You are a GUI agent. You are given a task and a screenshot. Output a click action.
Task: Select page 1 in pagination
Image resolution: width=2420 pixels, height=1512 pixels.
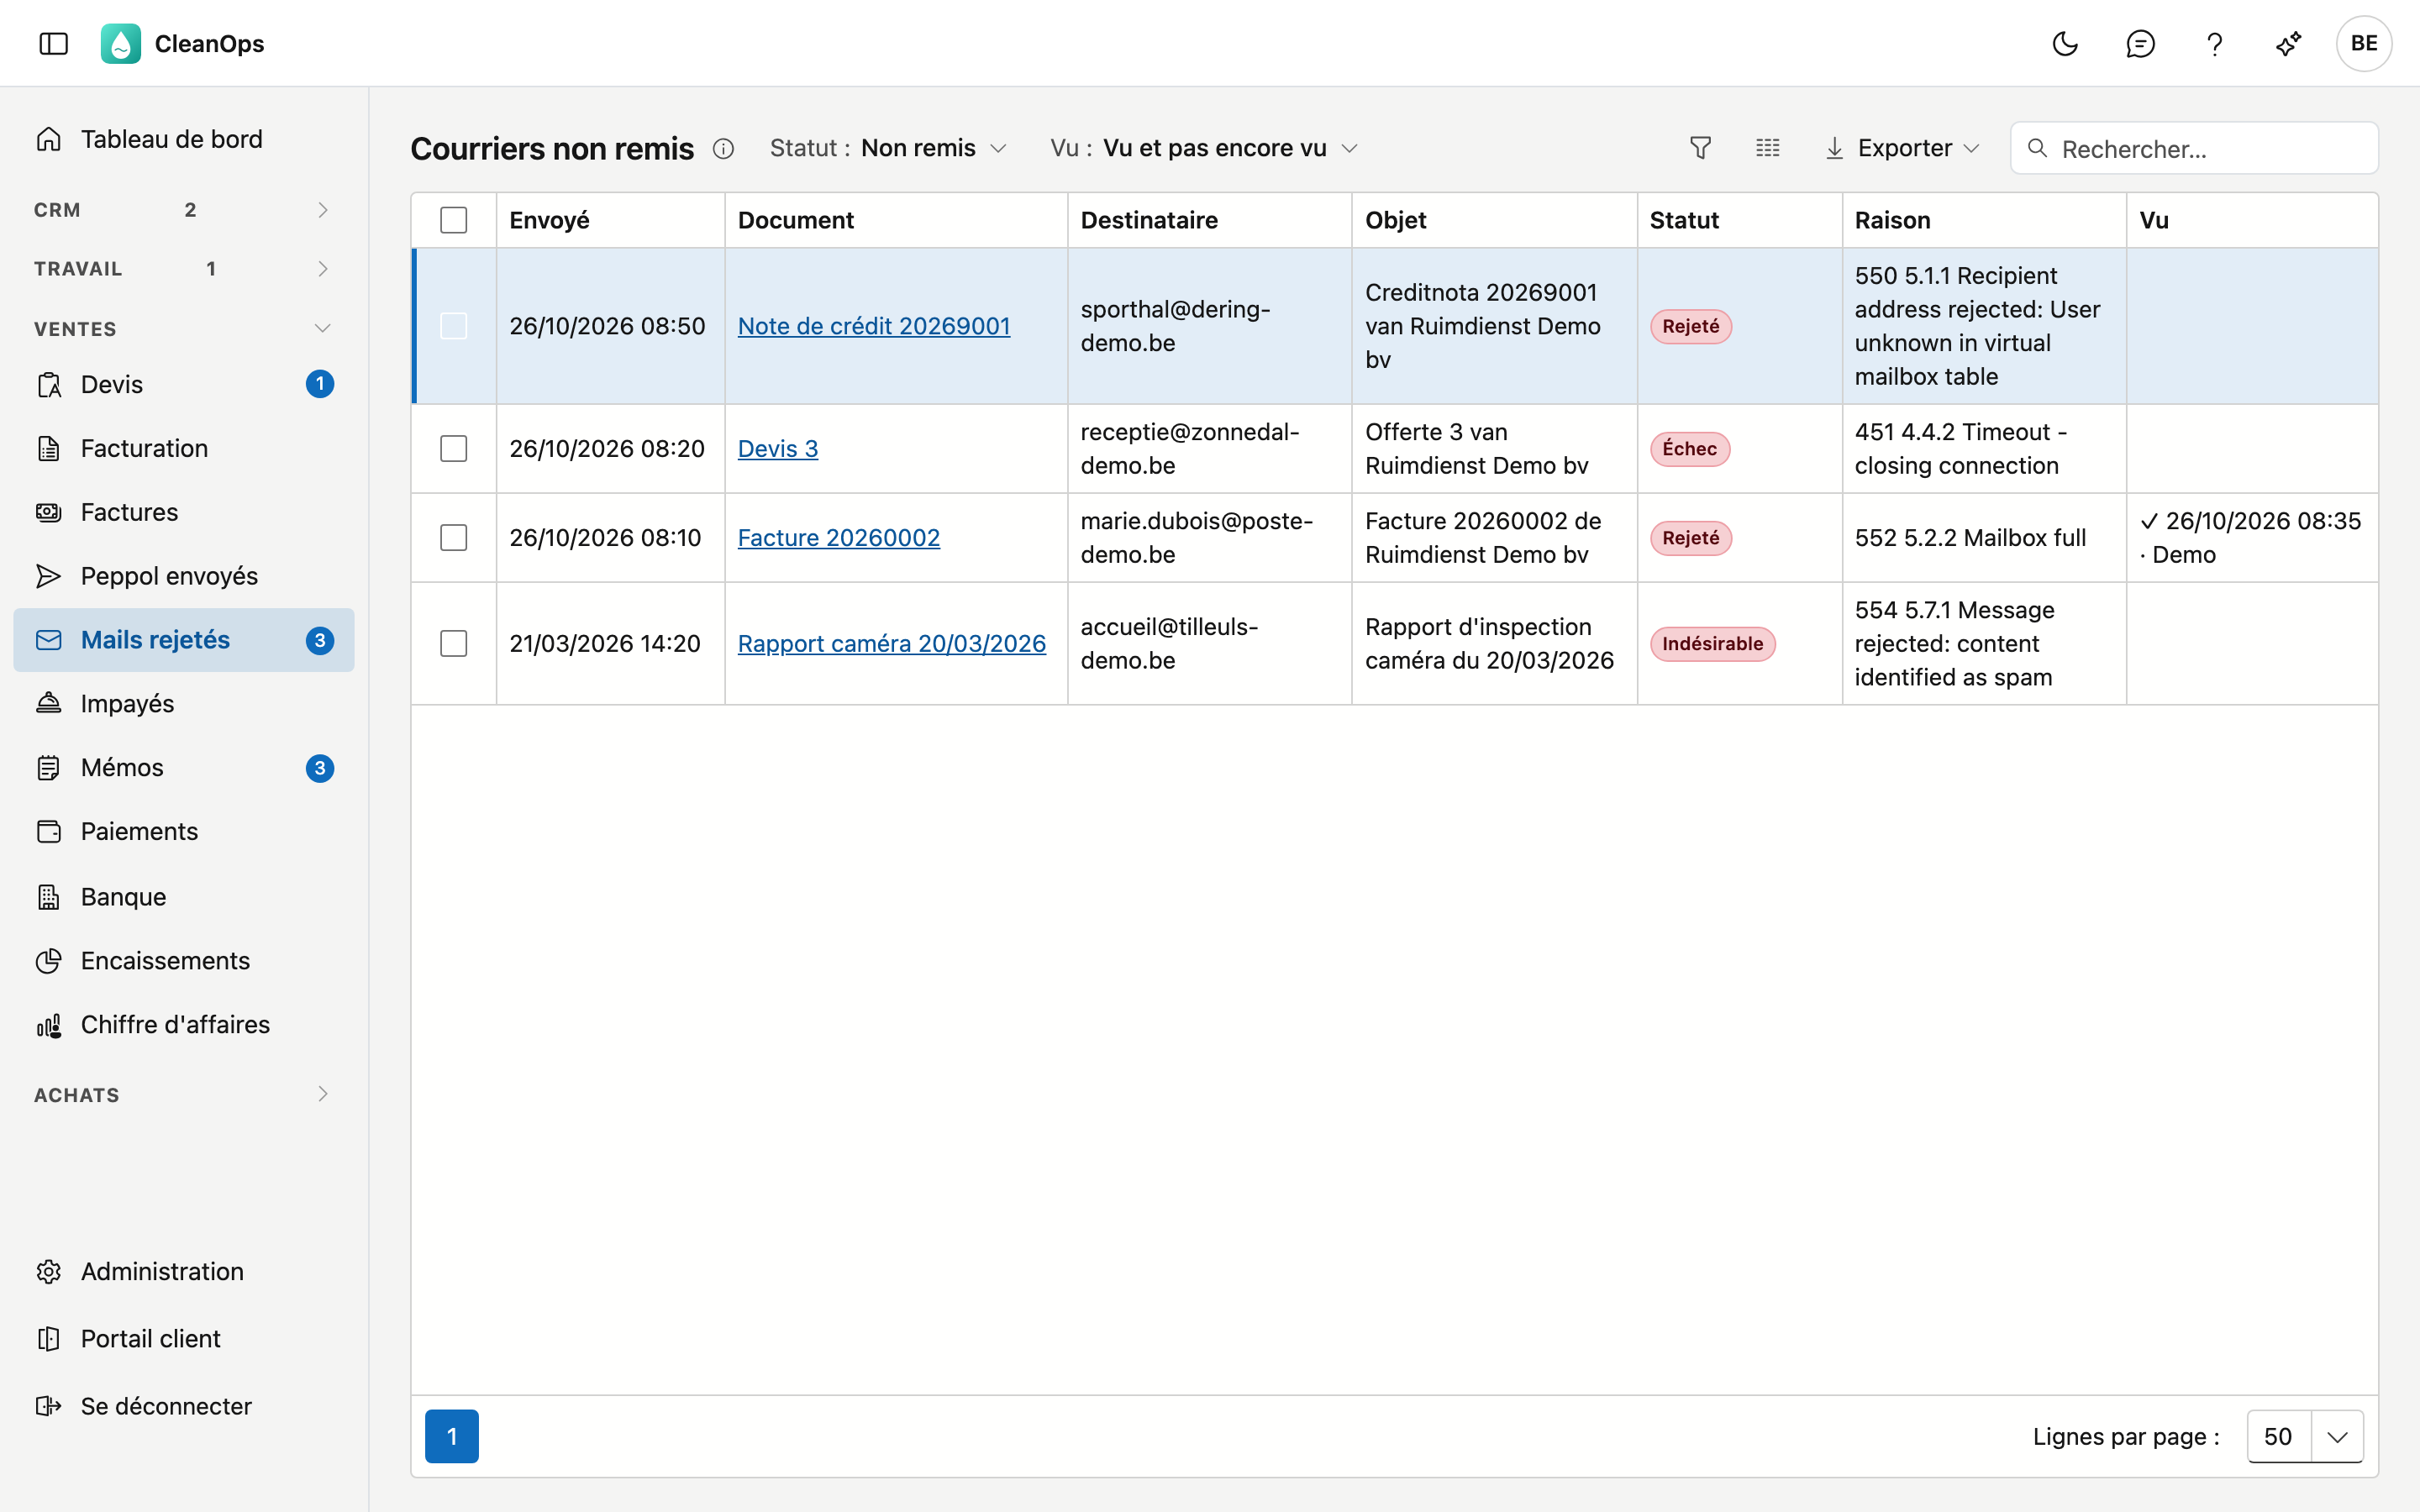[x=452, y=1436]
